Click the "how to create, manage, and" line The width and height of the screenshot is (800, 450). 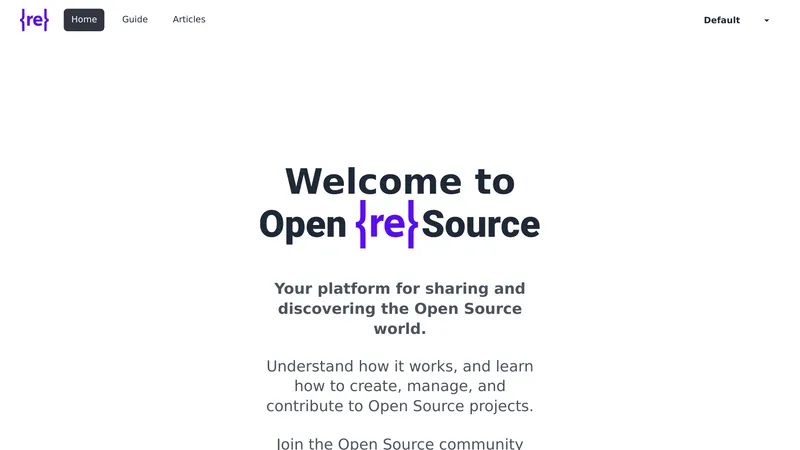click(400, 386)
